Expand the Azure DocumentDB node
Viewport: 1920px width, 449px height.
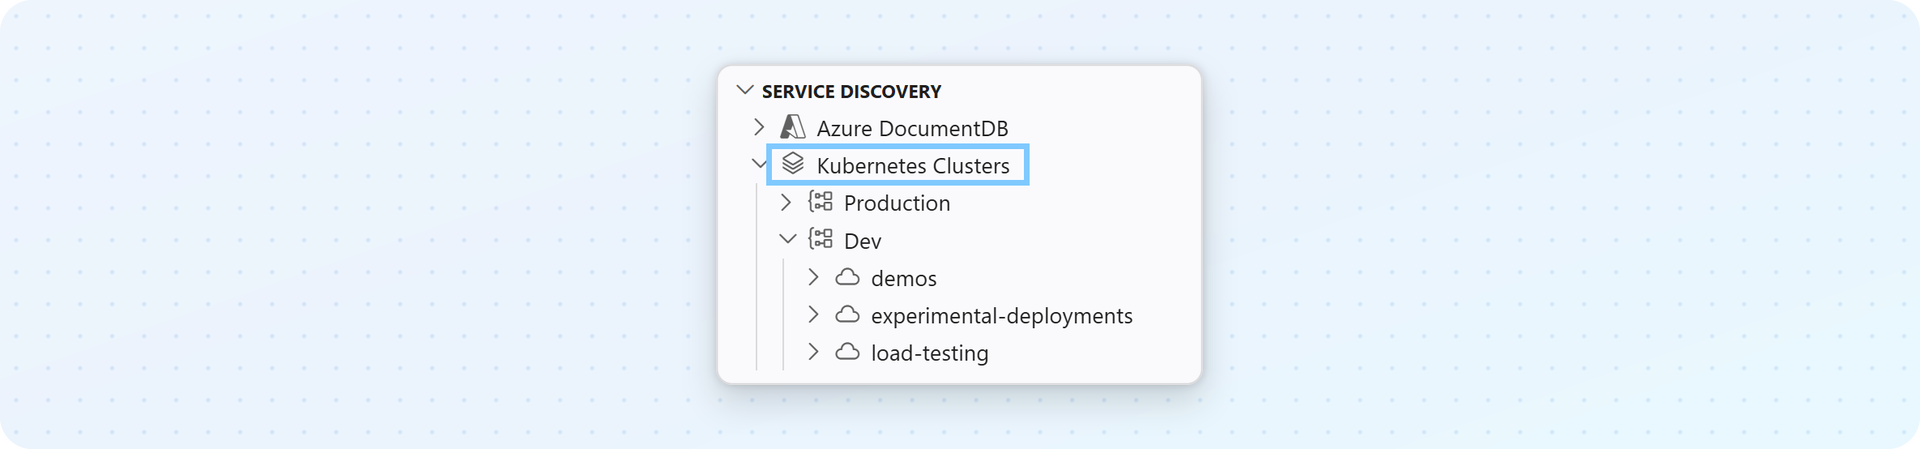point(759,127)
